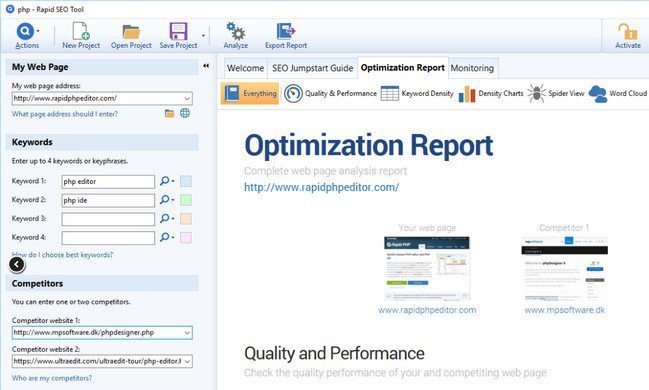Viewport: 649px width, 390px height.
Task: Open the rapidphpeditor.com report URL link
Action: pos(322,187)
